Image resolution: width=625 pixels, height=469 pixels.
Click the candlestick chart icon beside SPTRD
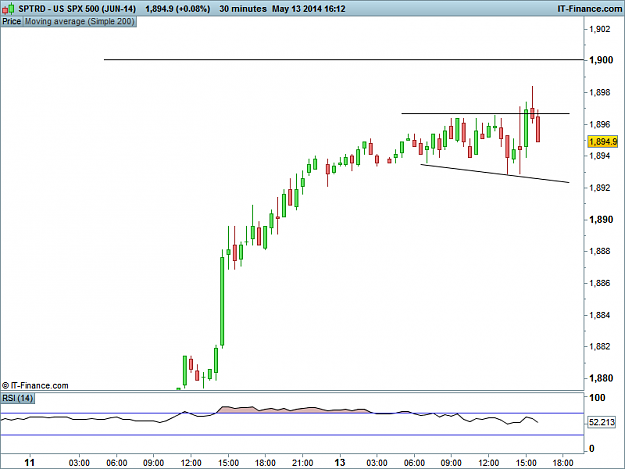pyautogui.click(x=8, y=8)
